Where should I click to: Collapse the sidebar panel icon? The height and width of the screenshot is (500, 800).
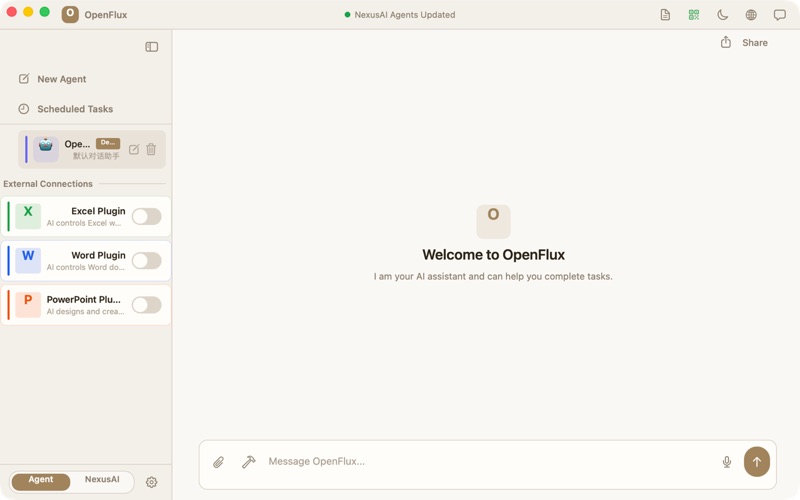point(152,47)
